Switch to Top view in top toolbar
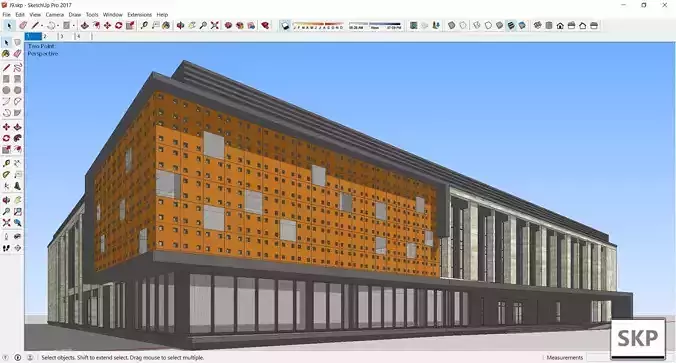The image size is (676, 363). 548,25
